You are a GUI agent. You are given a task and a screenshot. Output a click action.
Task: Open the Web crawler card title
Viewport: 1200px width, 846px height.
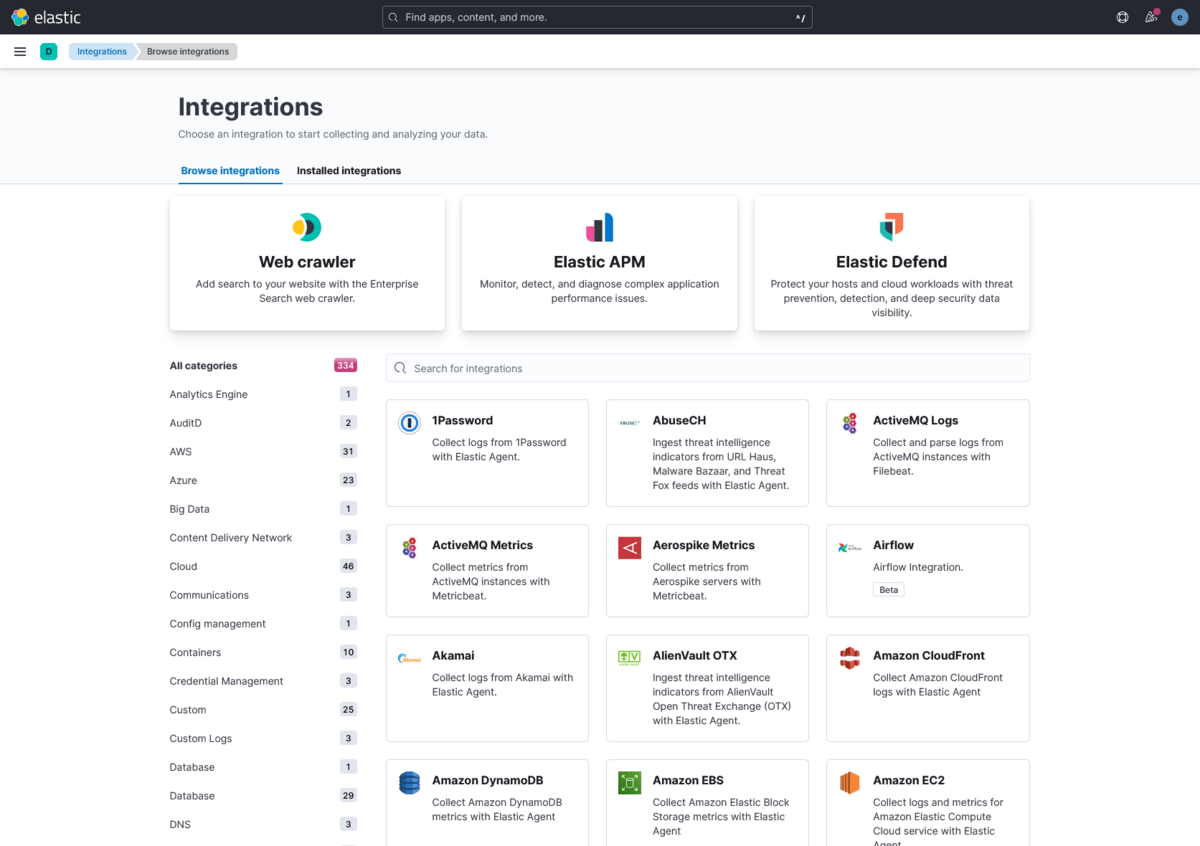click(307, 262)
